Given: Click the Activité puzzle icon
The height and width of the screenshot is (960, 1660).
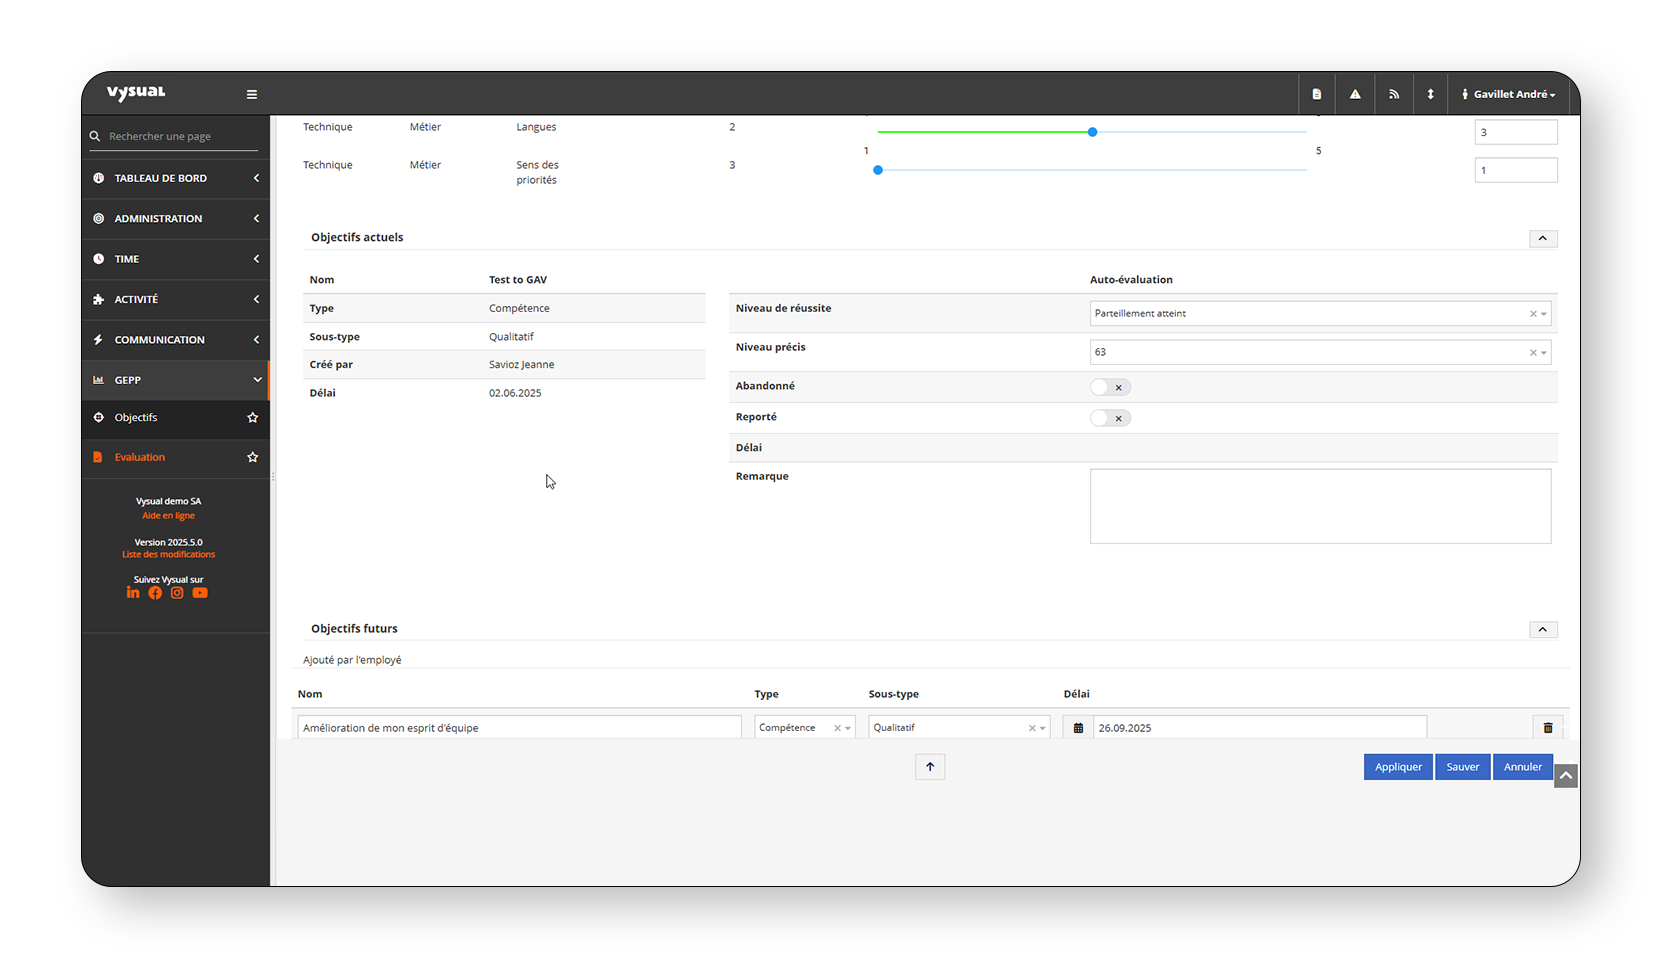Looking at the screenshot, I should 98,299.
